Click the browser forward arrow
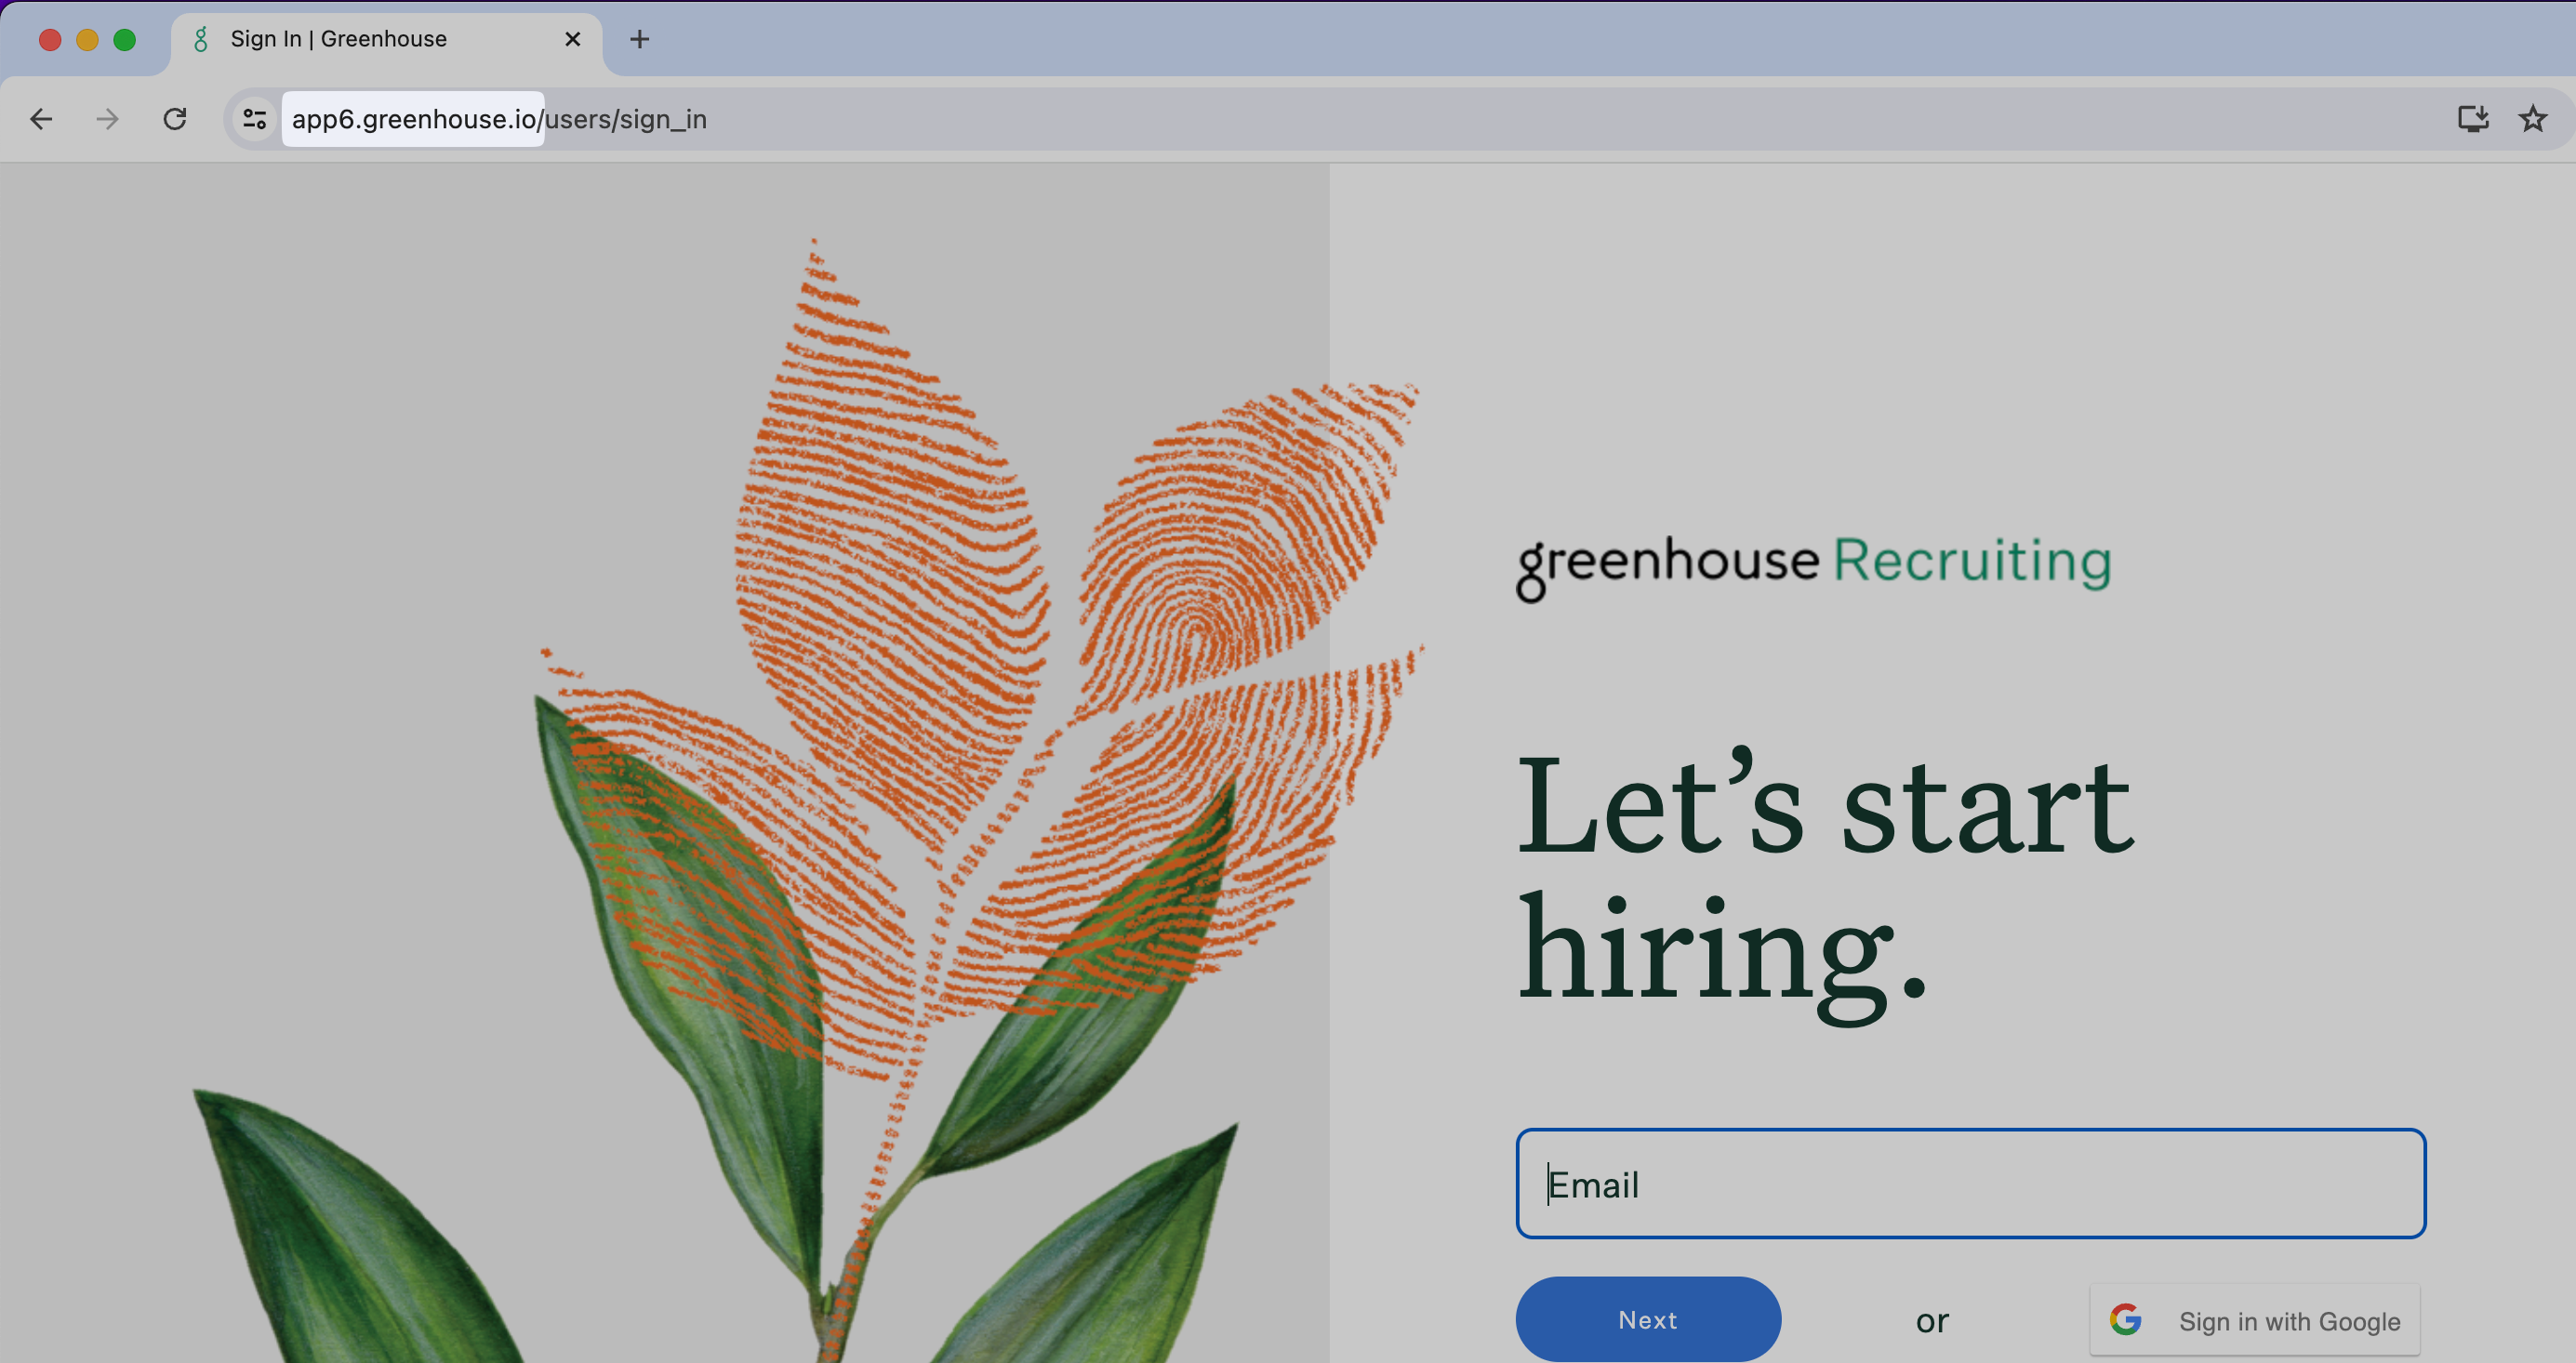 pyautogui.click(x=107, y=119)
